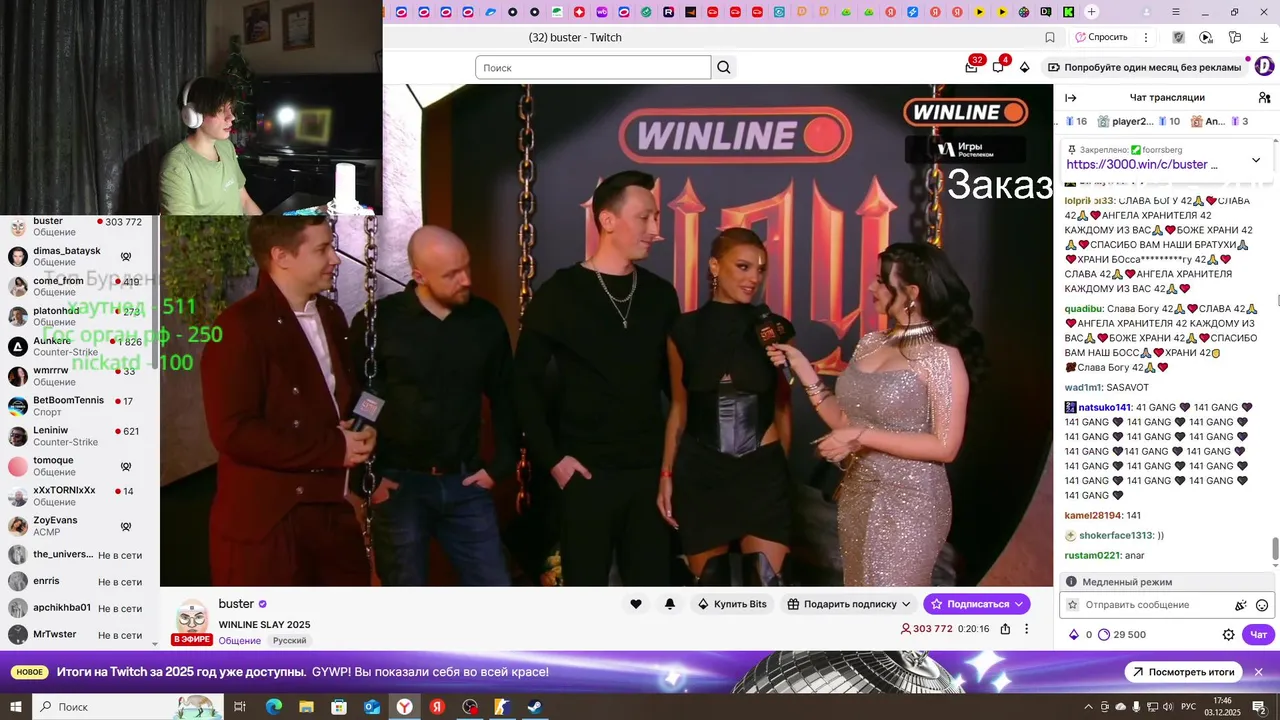Open xXxTORNIxXx channel in sidebar

pos(78,496)
